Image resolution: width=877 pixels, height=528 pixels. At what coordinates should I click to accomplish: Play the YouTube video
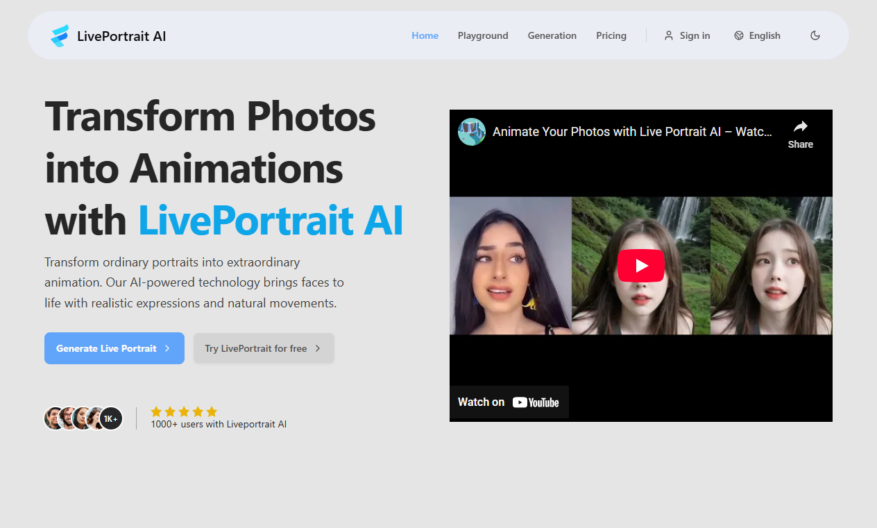[x=641, y=266]
